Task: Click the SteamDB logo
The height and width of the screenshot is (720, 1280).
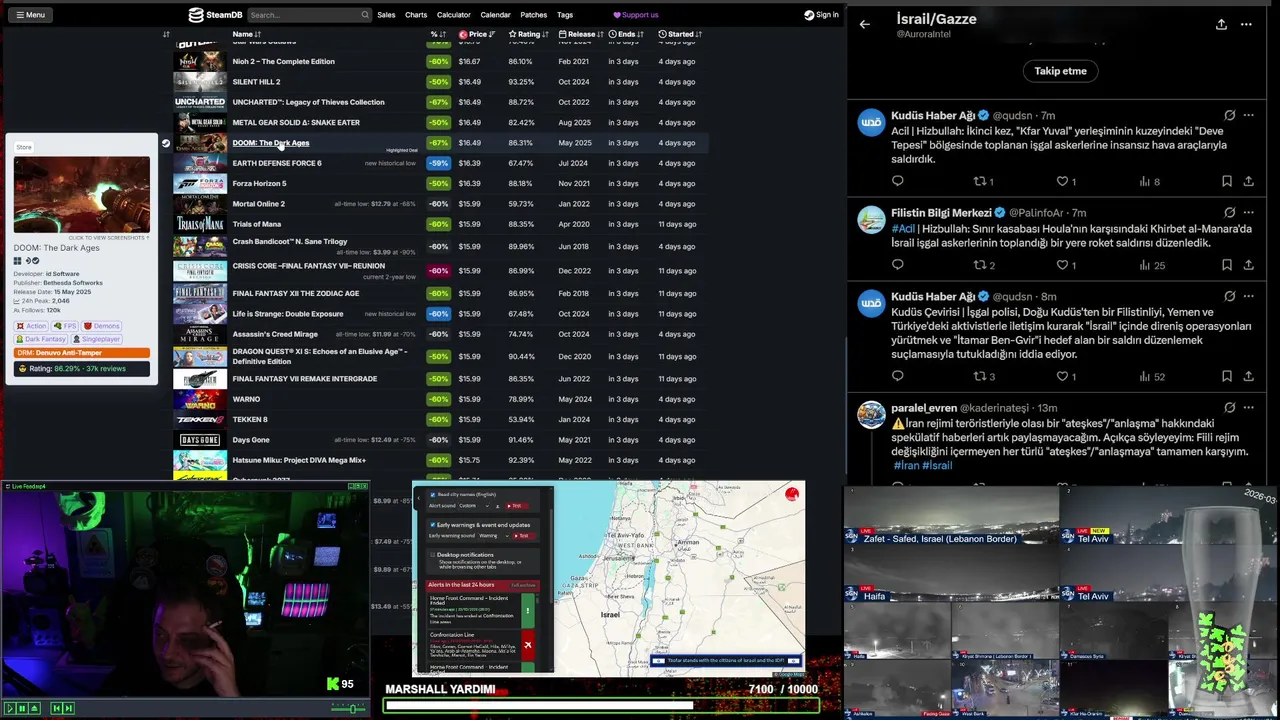Action: (216, 15)
